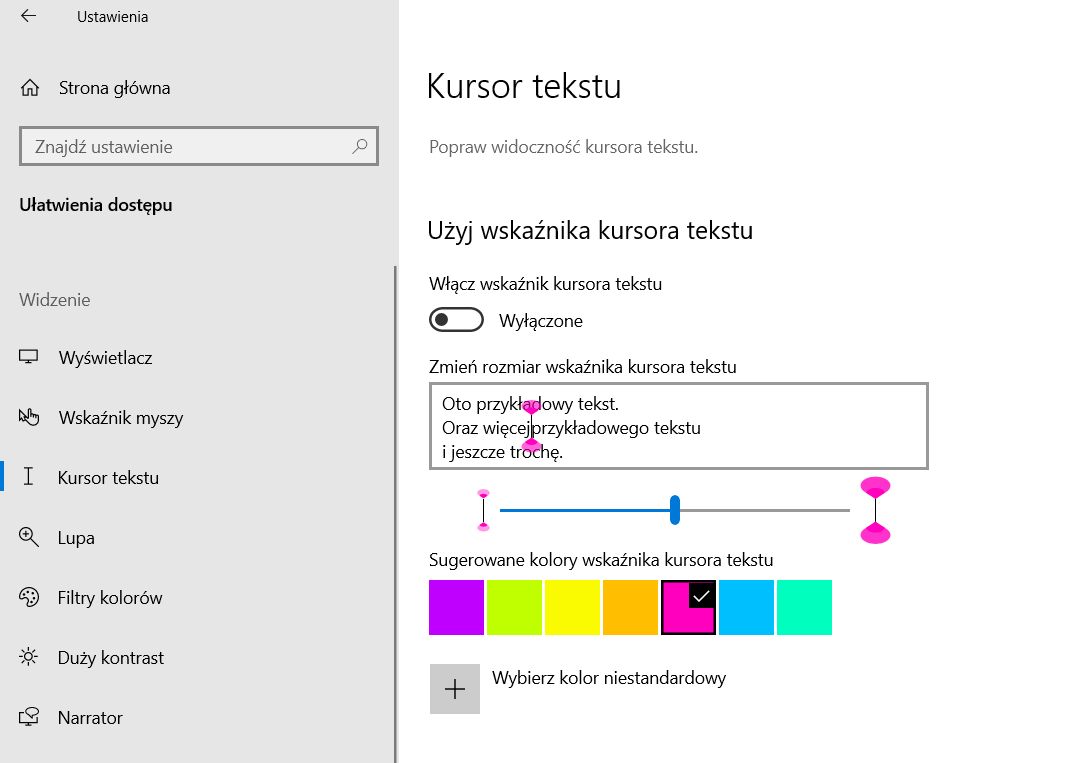Open Duży kontrast settings
The width and height of the screenshot is (1085, 763).
pos(111,657)
